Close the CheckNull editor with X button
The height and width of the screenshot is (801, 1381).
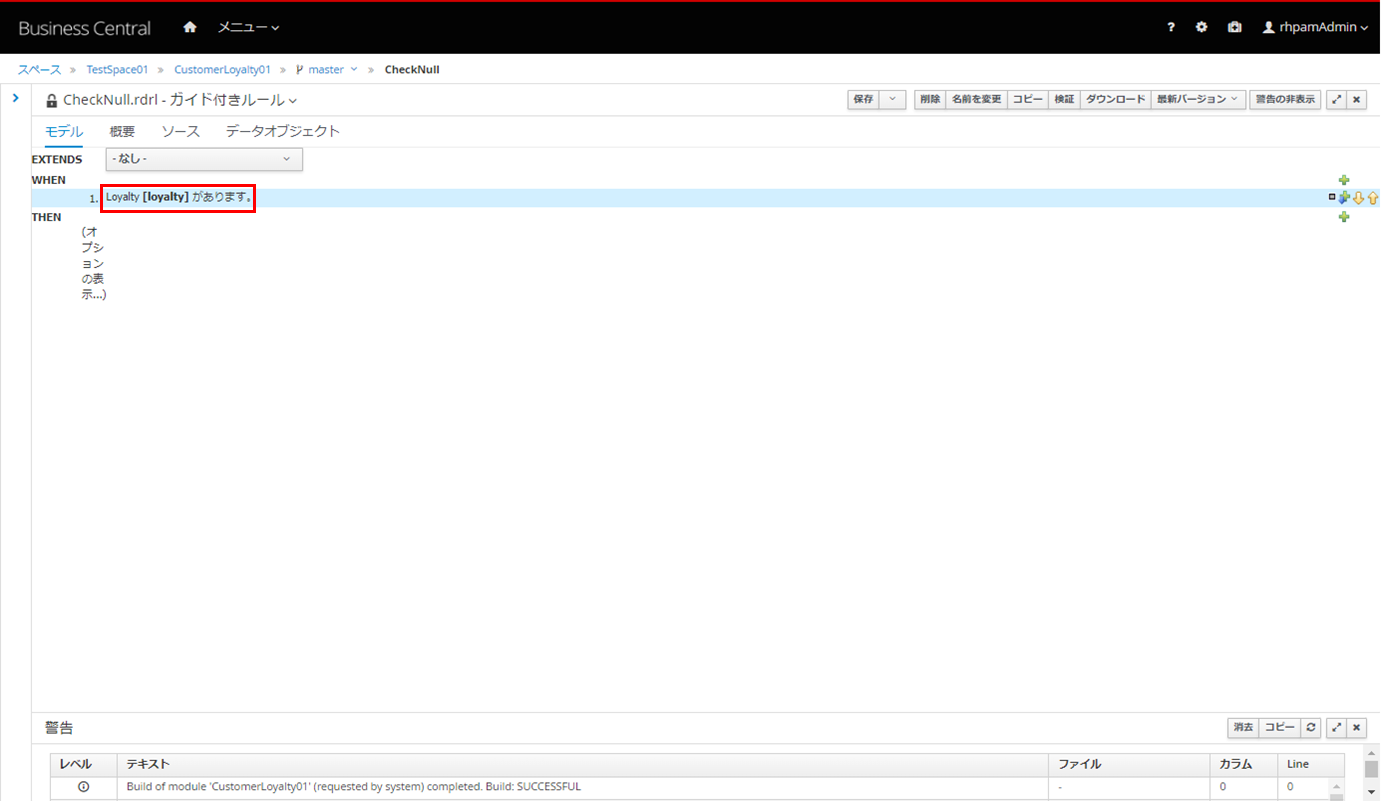(1357, 99)
